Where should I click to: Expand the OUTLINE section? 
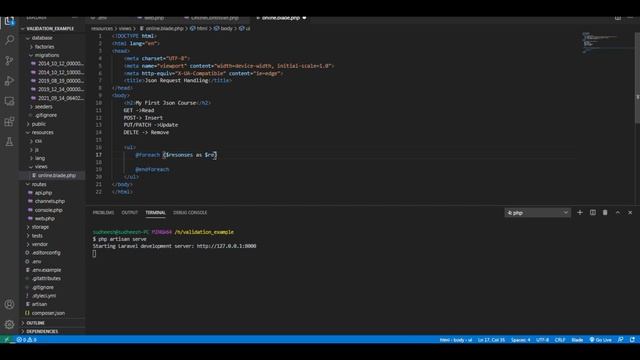(36, 323)
